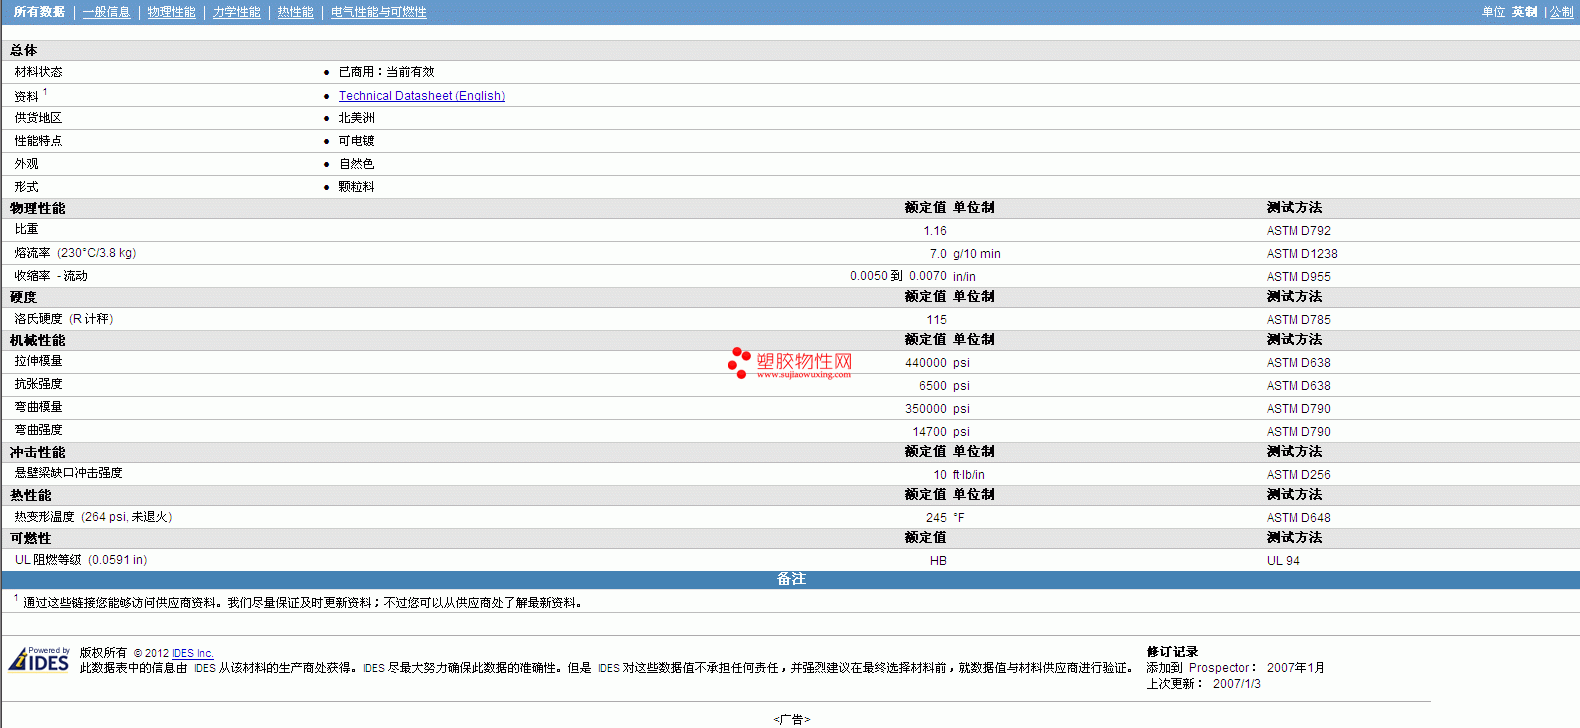Click the in/in unit
Image resolution: width=1580 pixels, height=728 pixels.
[x=964, y=277]
